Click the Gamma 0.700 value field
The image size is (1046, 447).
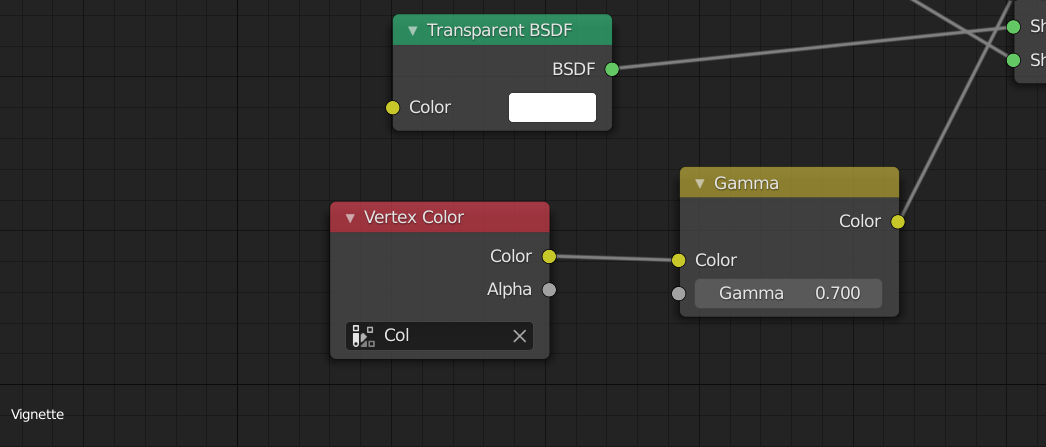coord(789,294)
